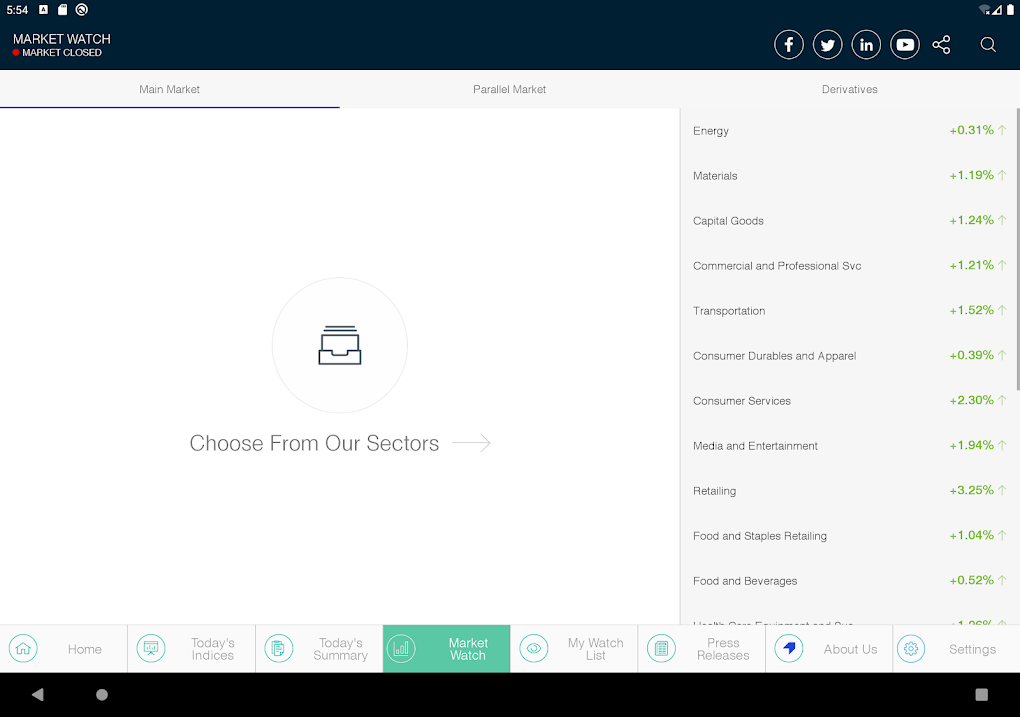The image size is (1020, 717).
Task: Open the Facebook page icon
Action: point(788,44)
